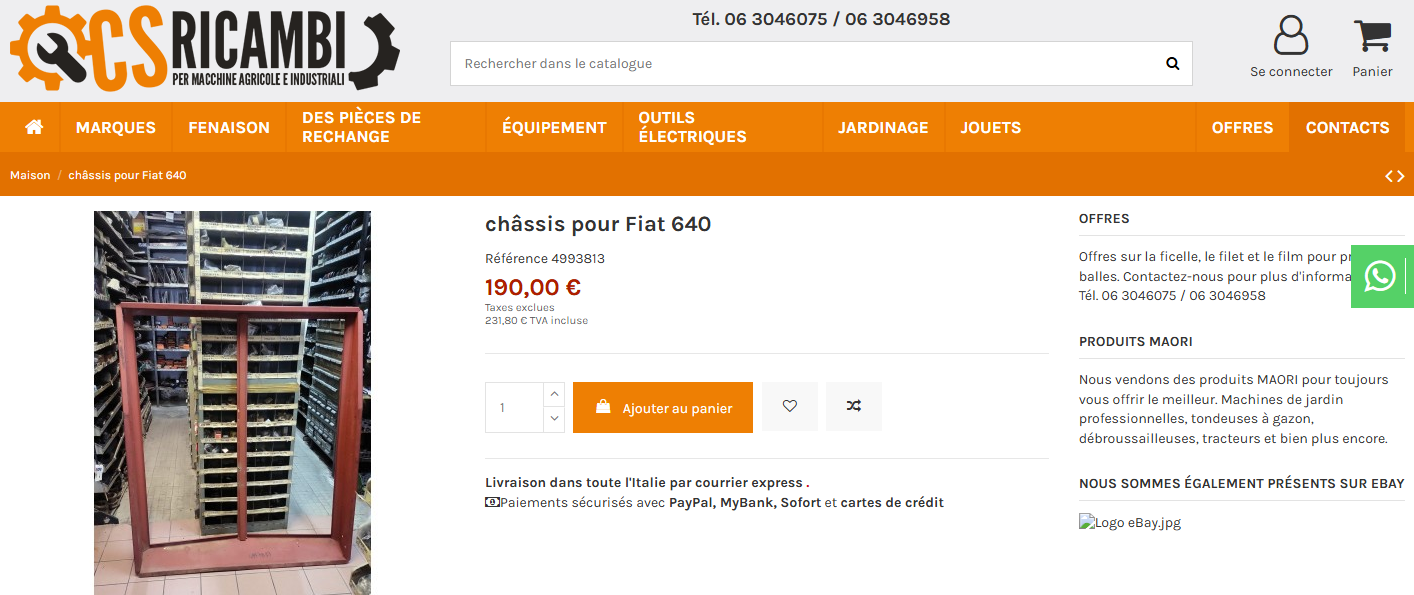The width and height of the screenshot is (1414, 595).
Task: Add product to wishlist with heart icon
Action: click(790, 407)
